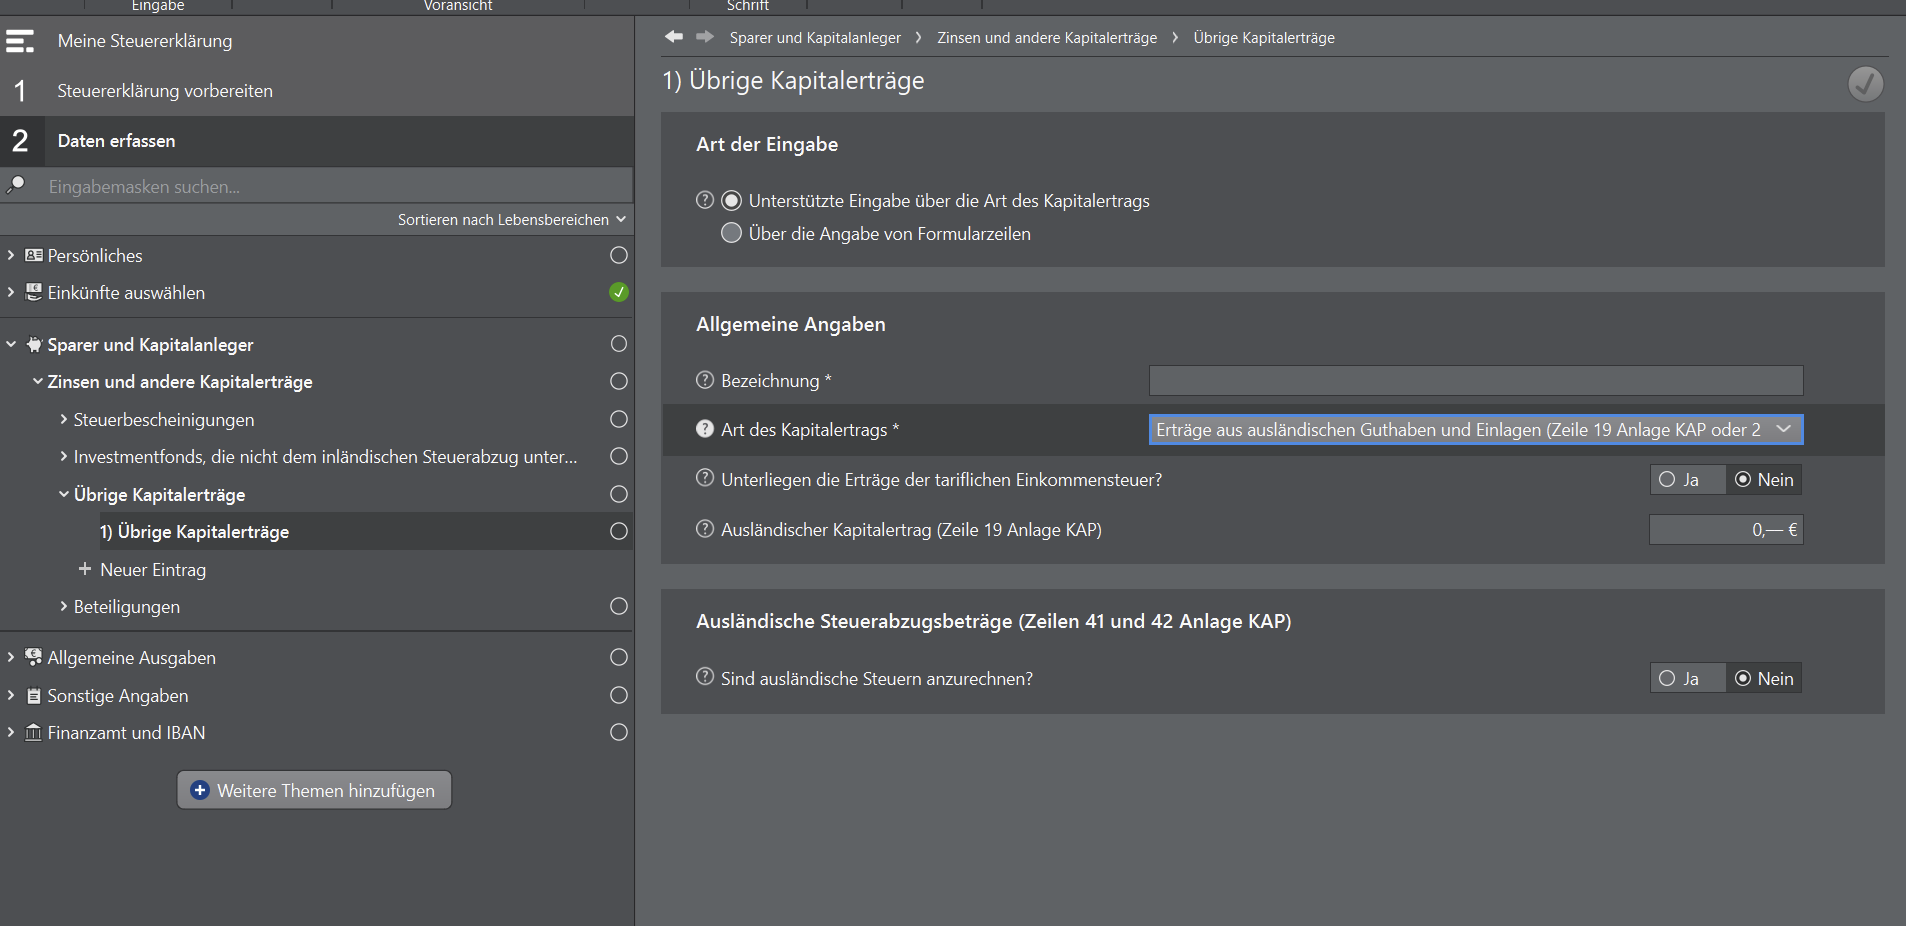
Task: Click the forward arrow in breadcrumb bar
Action: click(x=705, y=37)
